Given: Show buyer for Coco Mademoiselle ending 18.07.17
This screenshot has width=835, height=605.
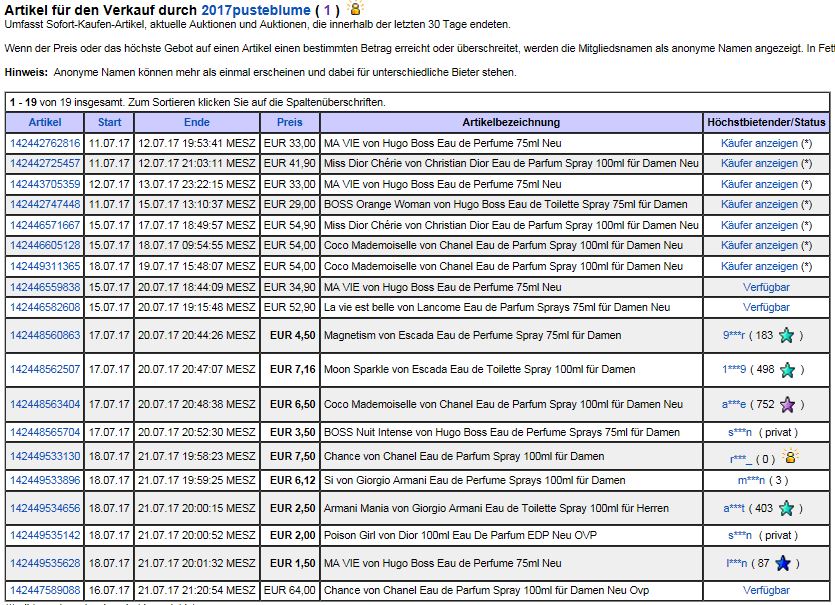Looking at the screenshot, I should tap(759, 246).
